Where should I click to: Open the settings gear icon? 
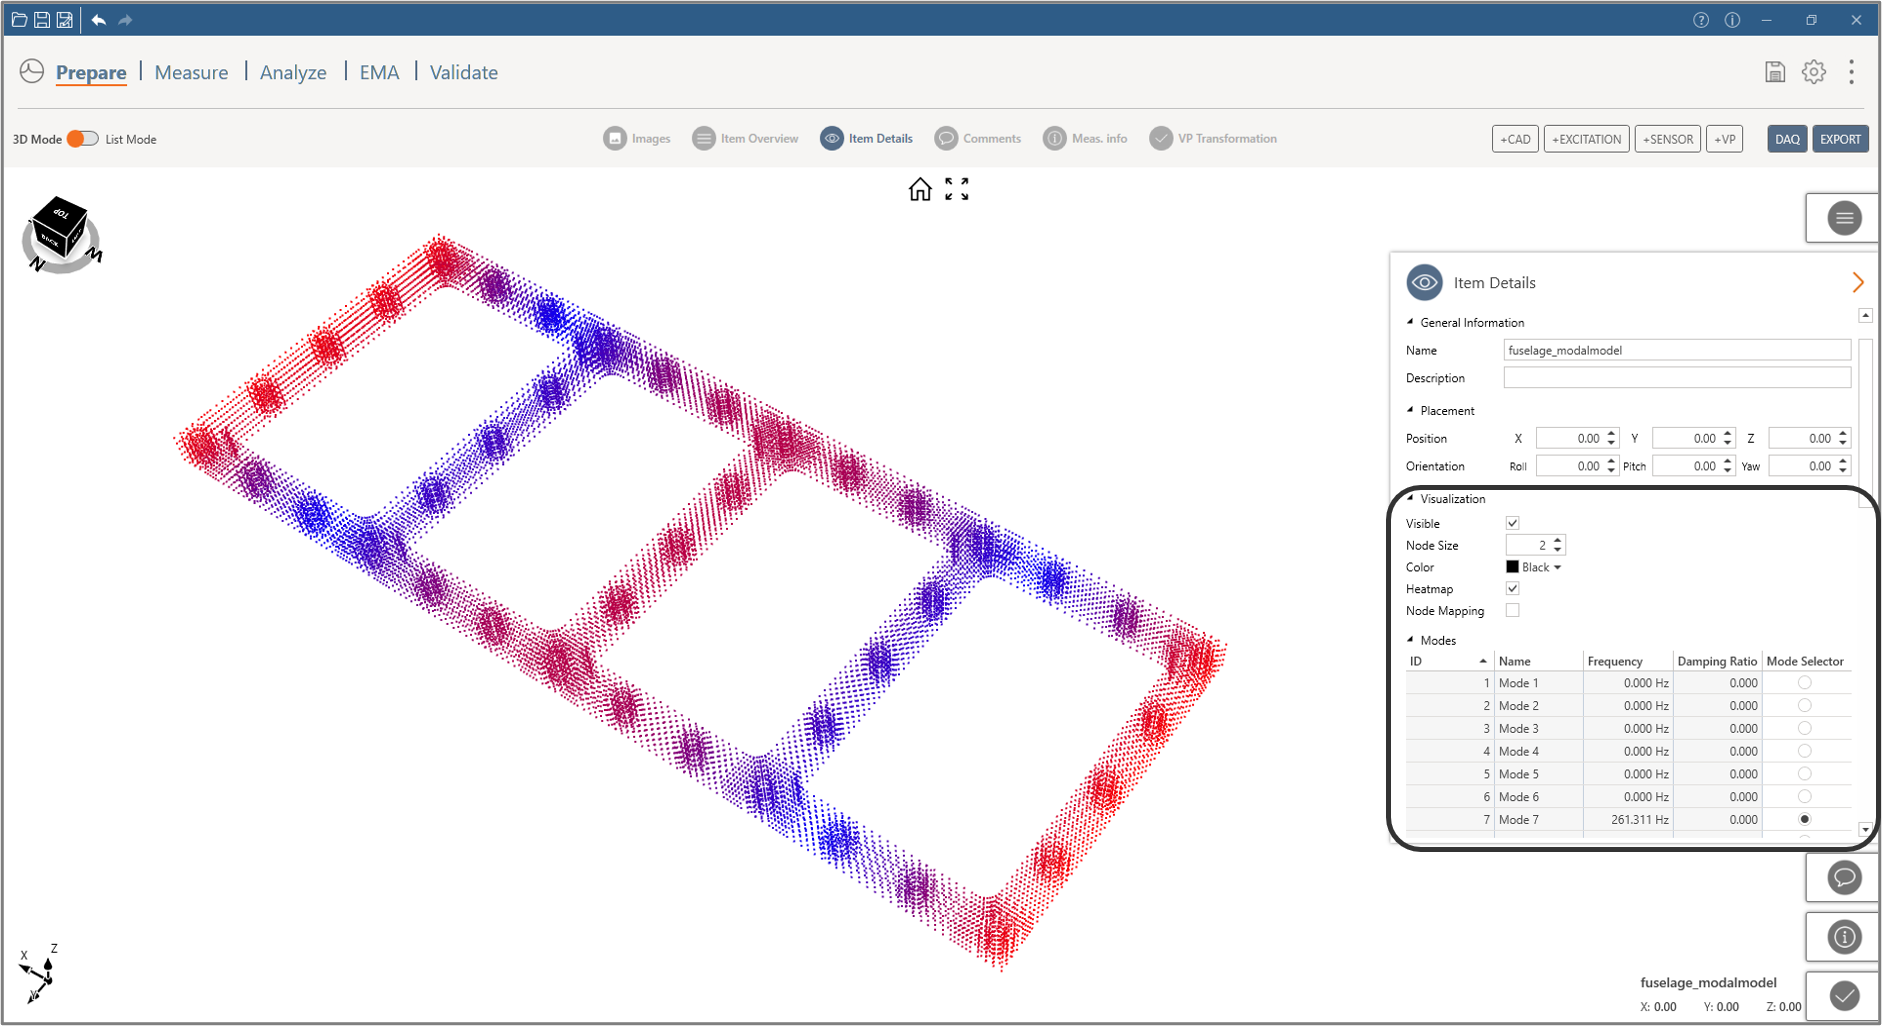click(1813, 72)
